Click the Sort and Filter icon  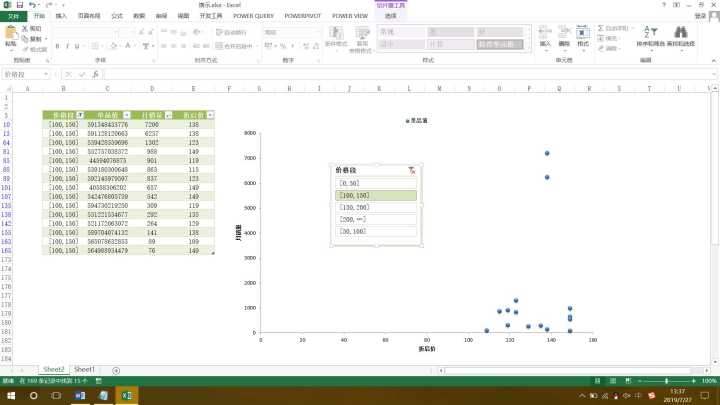[649, 34]
